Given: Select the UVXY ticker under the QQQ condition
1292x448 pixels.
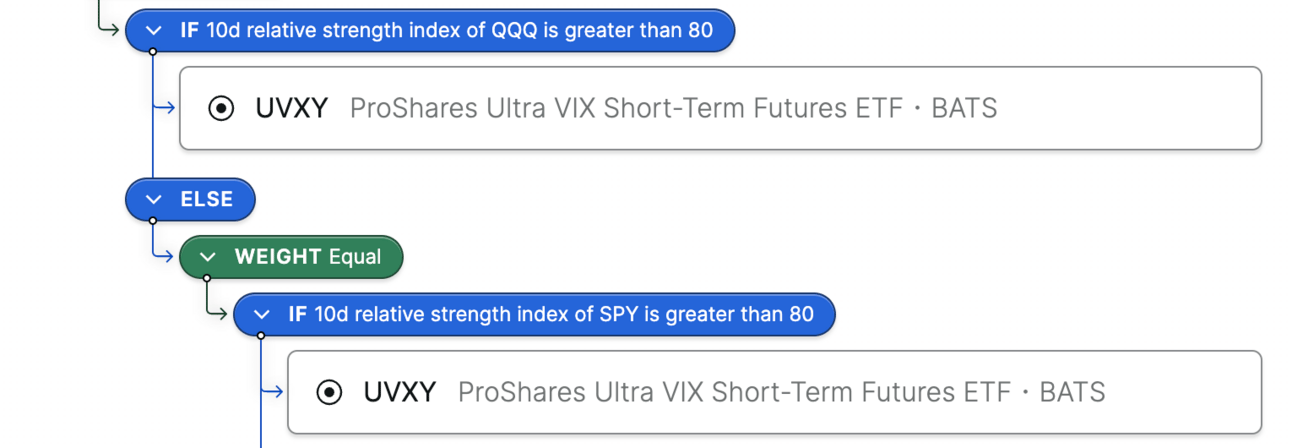Looking at the screenshot, I should pyautogui.click(x=292, y=108).
